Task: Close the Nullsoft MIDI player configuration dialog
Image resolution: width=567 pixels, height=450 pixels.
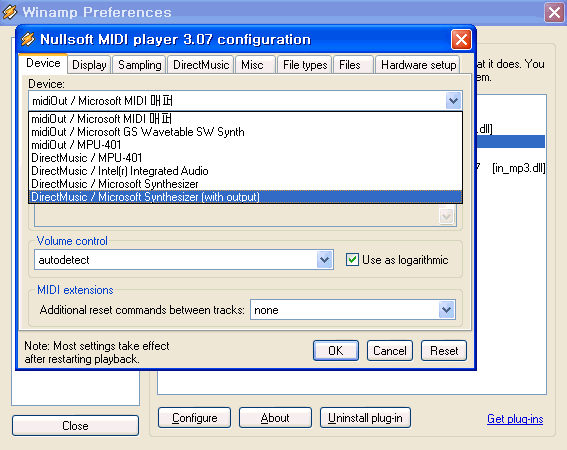Action: pos(461,39)
